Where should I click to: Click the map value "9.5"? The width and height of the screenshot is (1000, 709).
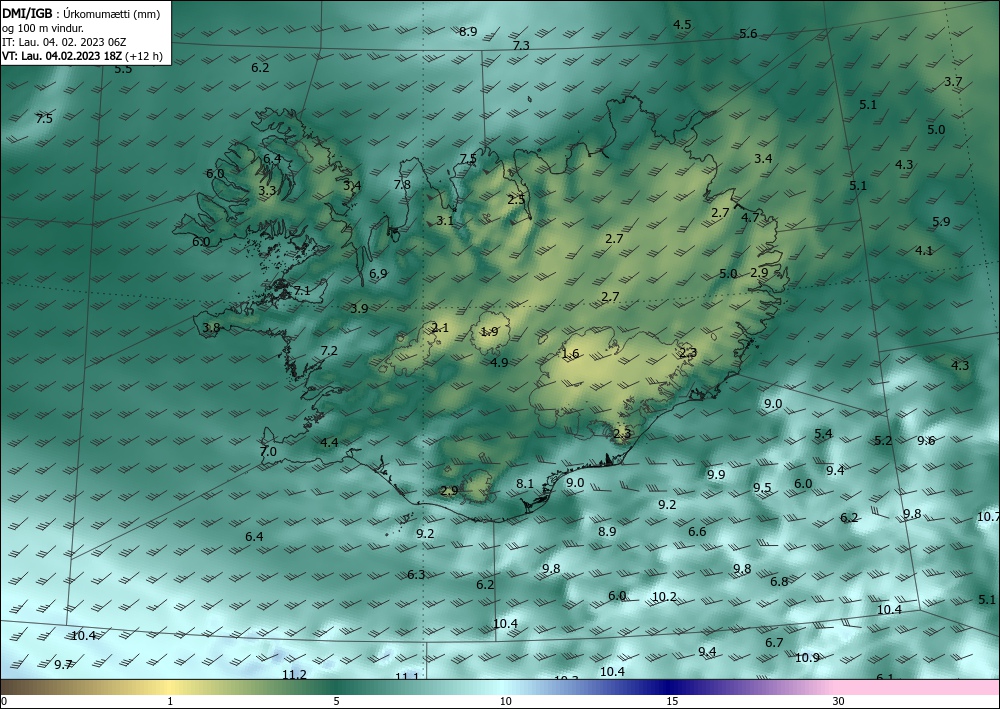[x=762, y=487]
